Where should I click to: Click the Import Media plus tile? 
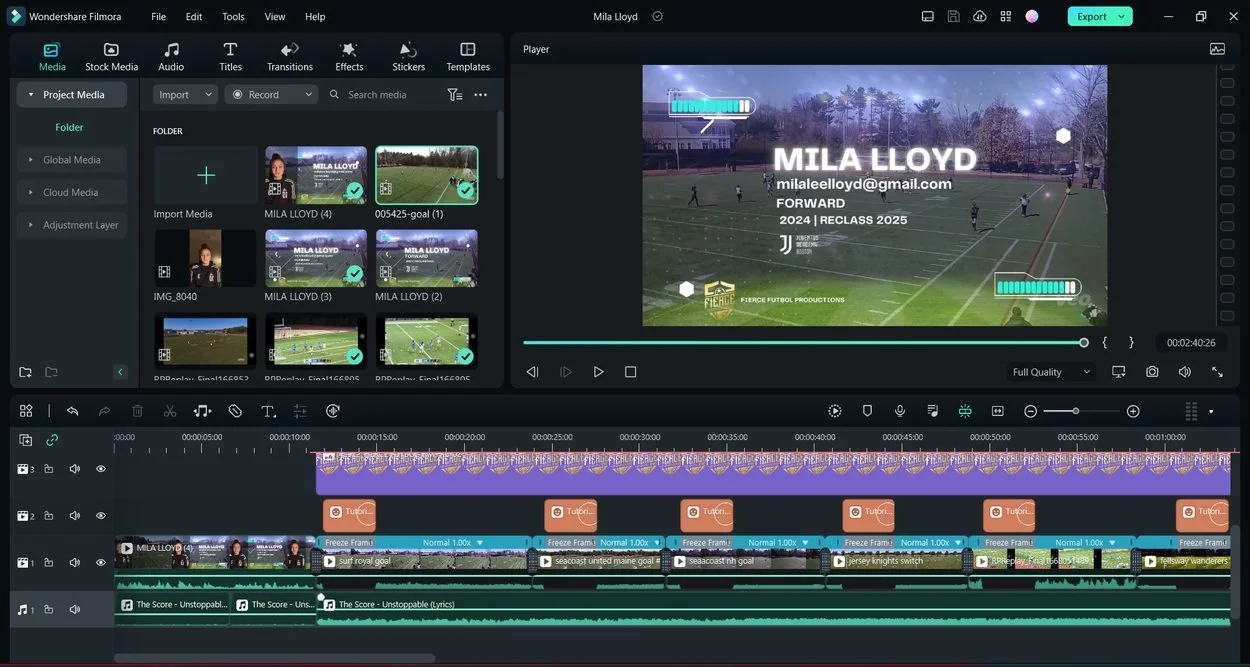coord(205,175)
